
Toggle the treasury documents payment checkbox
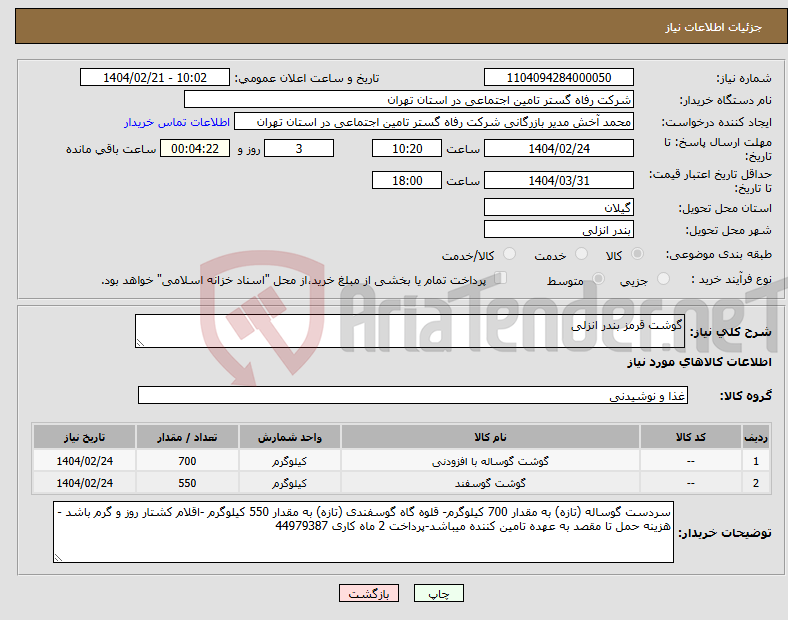click(x=501, y=278)
